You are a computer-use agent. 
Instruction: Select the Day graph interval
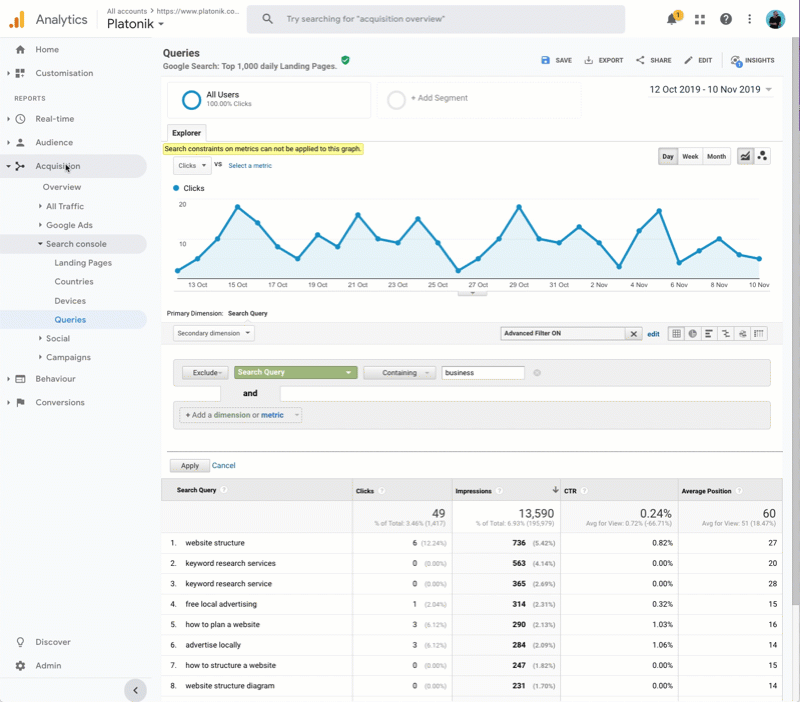tap(667, 157)
